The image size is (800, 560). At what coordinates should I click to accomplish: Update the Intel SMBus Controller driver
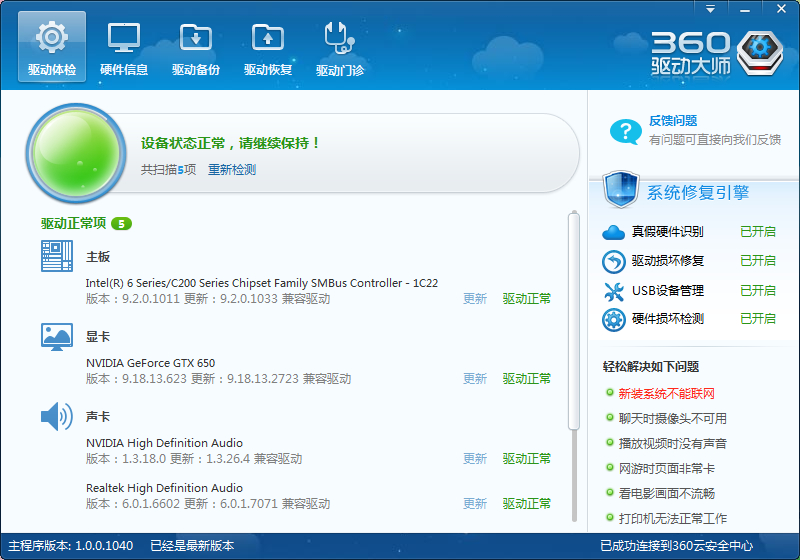[x=474, y=298]
